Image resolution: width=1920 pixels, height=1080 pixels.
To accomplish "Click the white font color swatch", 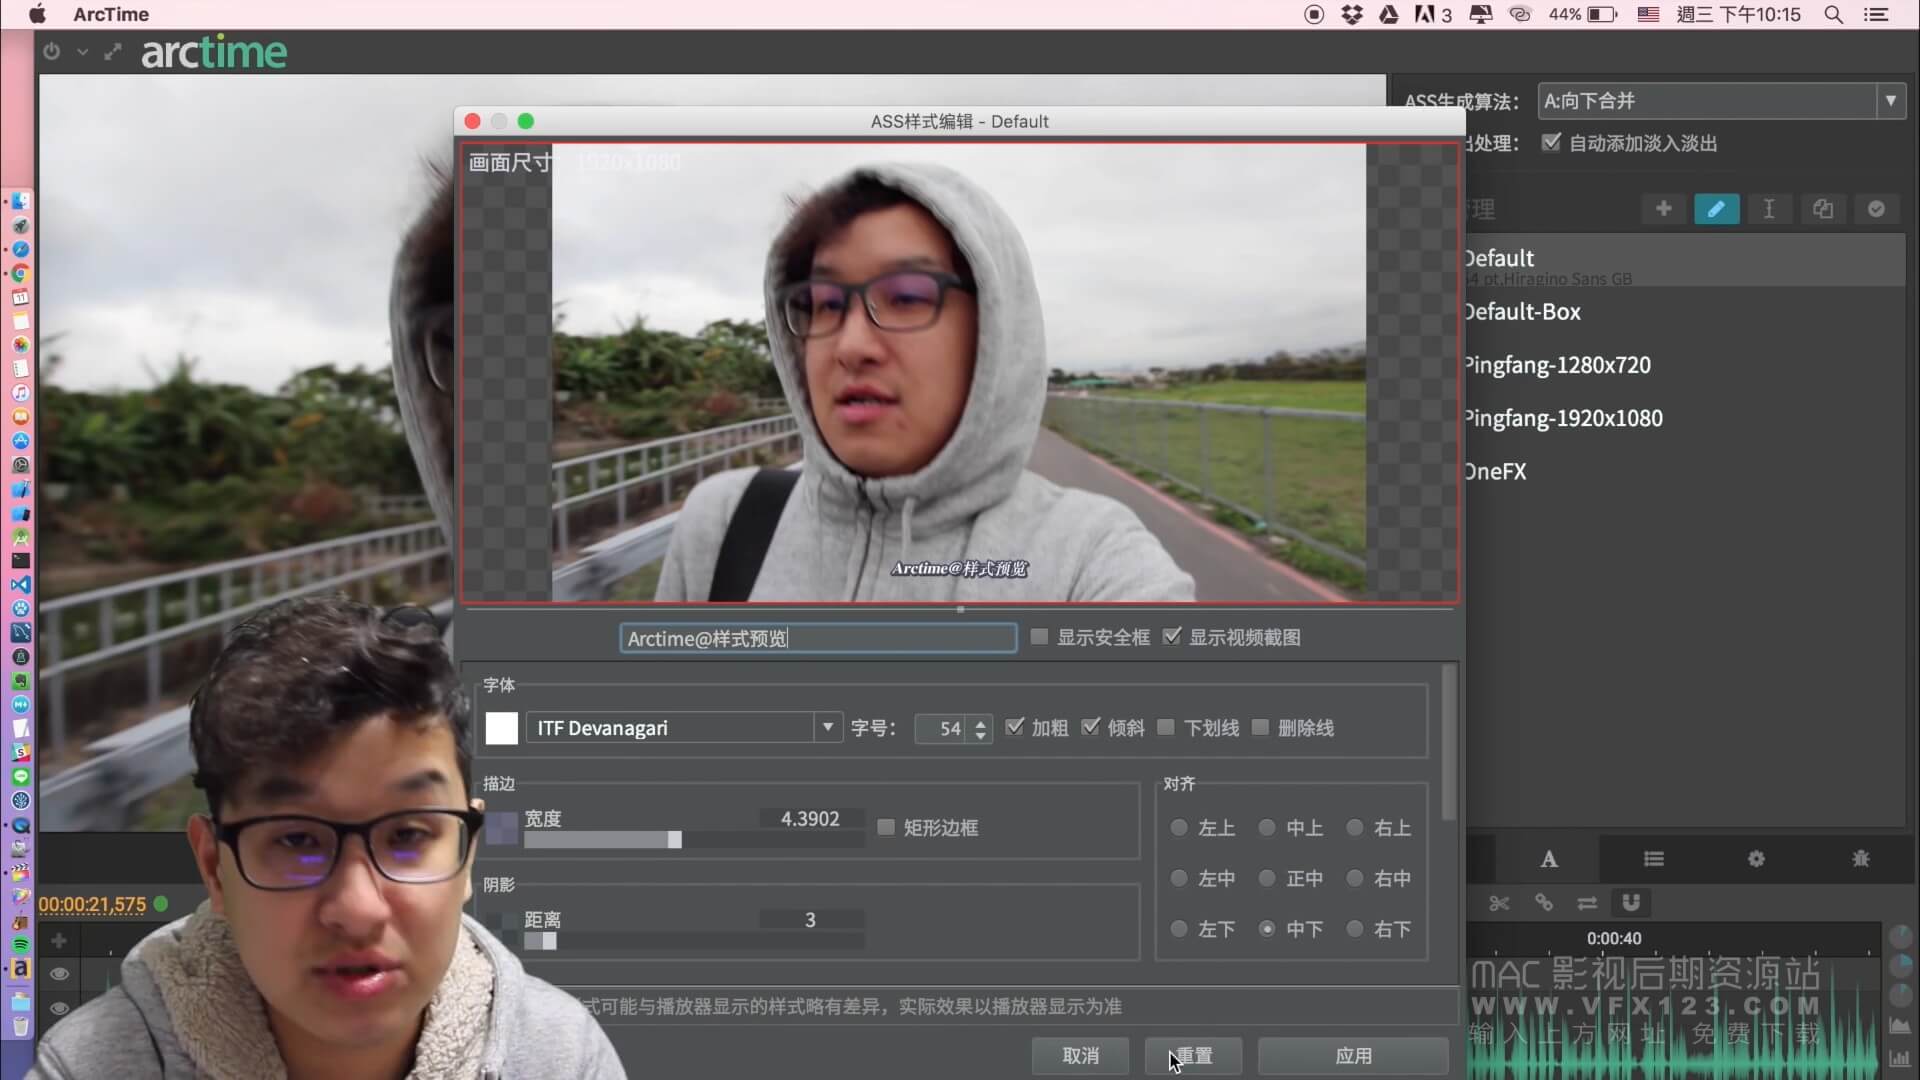I will coord(502,728).
